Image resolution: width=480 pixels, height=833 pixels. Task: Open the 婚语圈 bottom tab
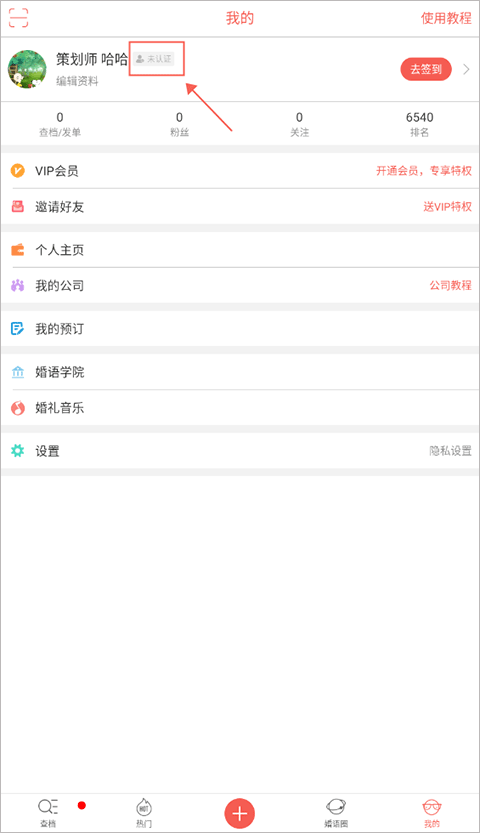(336, 813)
